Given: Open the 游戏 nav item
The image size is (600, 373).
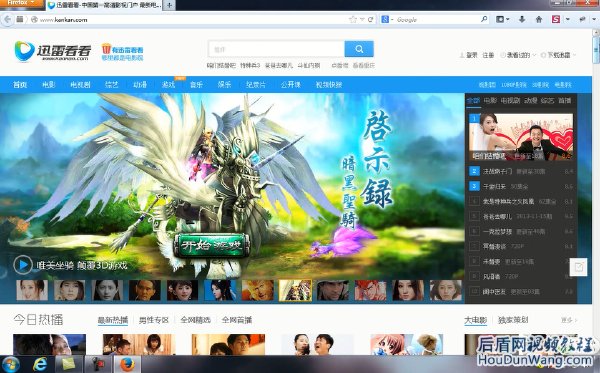Looking at the screenshot, I should coord(168,85).
